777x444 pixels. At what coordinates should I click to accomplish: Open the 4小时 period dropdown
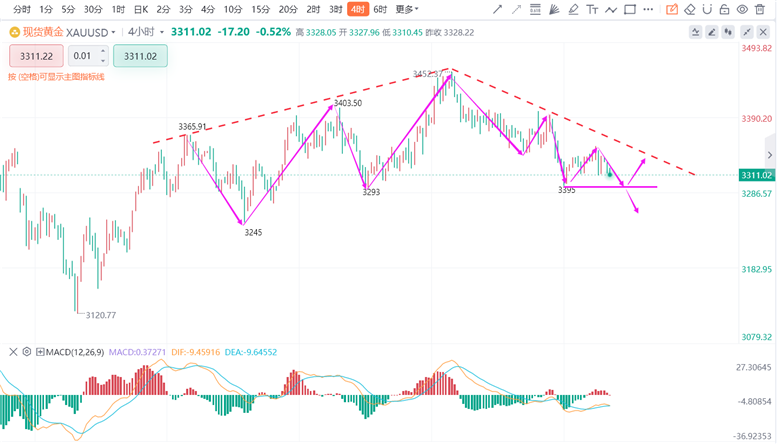coord(146,32)
